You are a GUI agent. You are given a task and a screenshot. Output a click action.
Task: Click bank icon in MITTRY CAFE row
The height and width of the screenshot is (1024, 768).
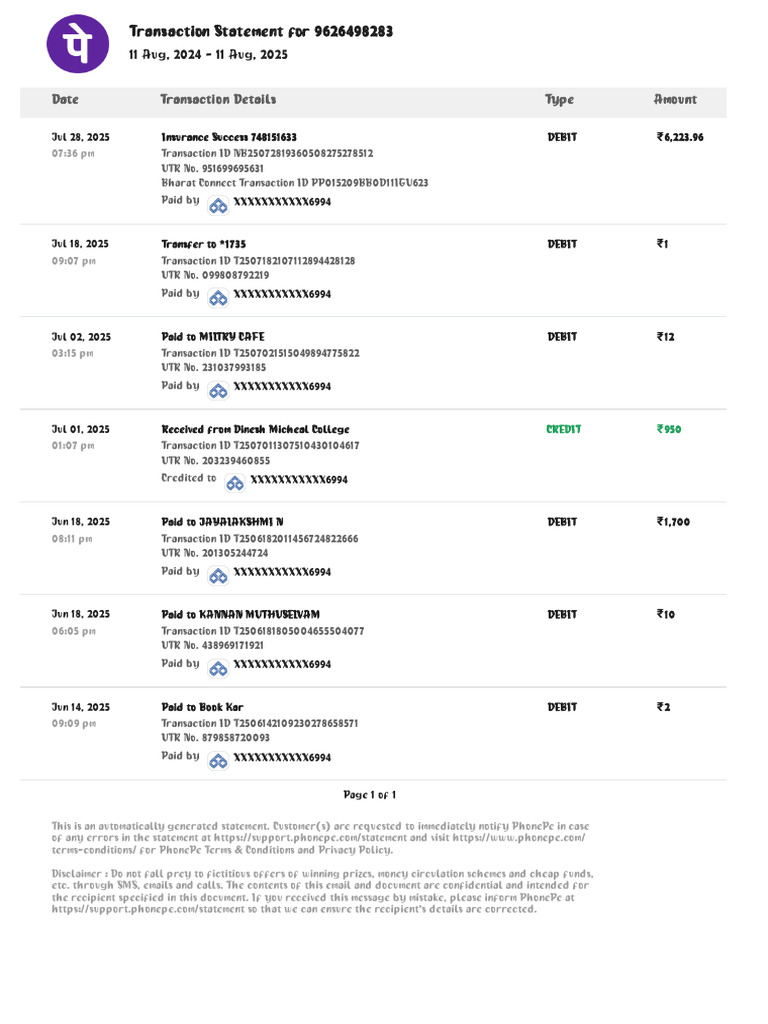point(218,391)
